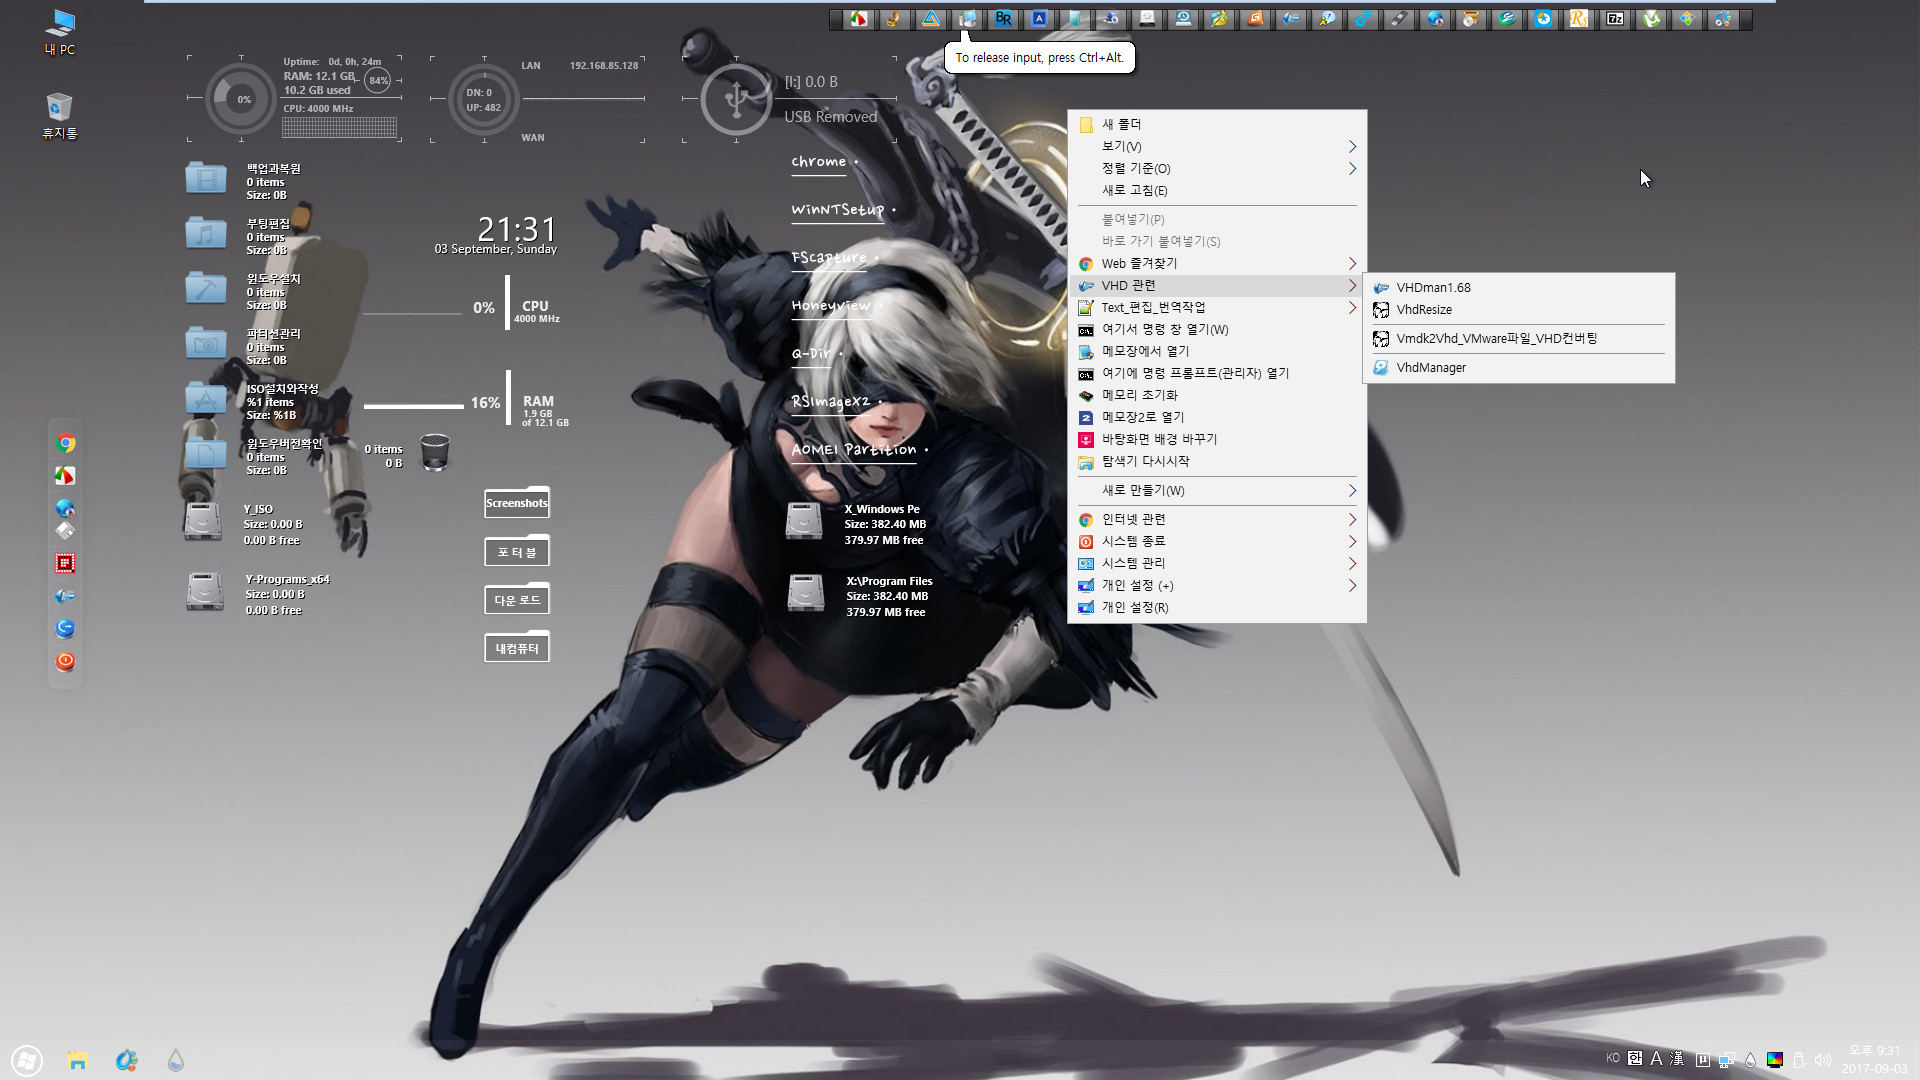
Task: Click the USB stick icon in top dock
Action: coord(1399,19)
